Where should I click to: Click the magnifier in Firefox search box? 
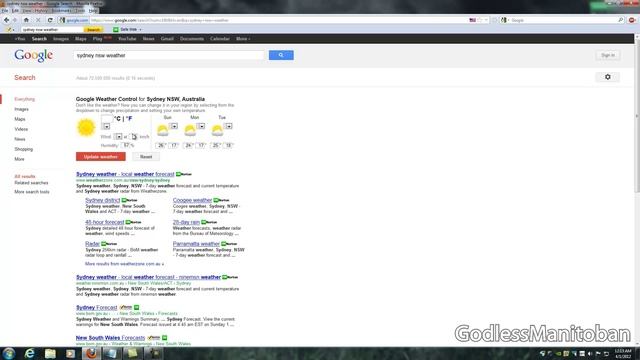click(x=620, y=20)
